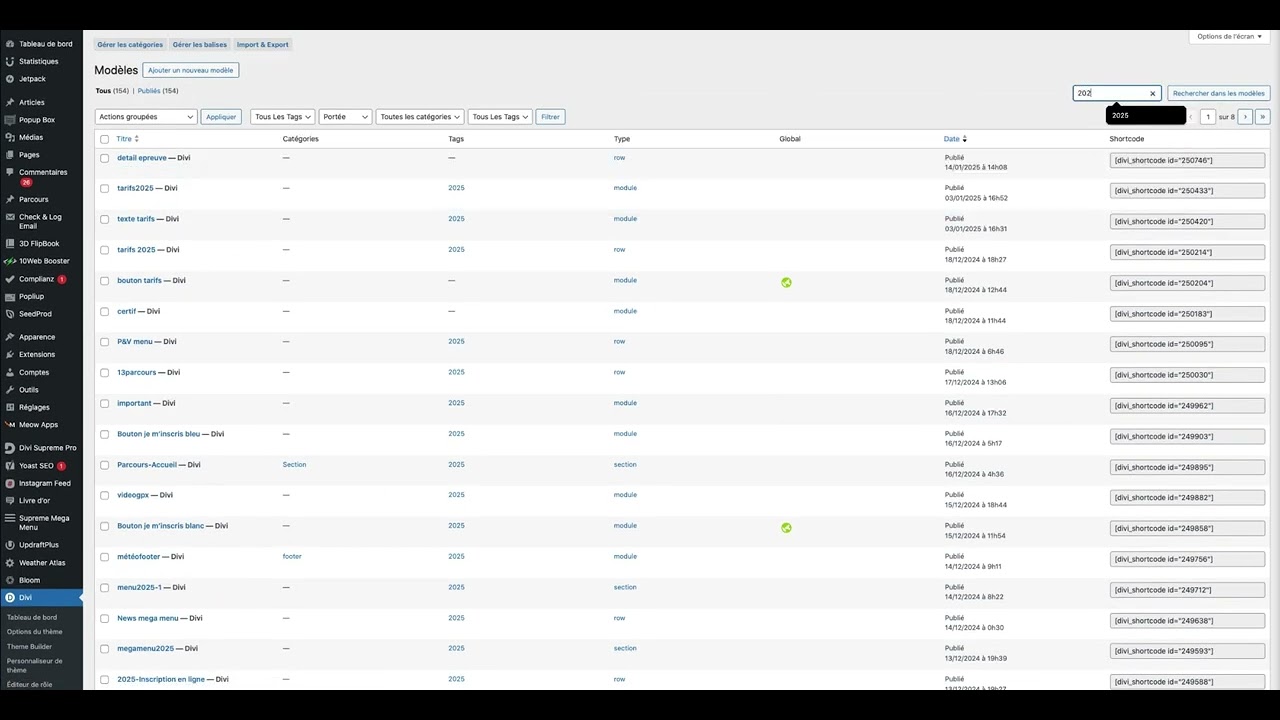Open the Apparence menu
The height and width of the screenshot is (720, 1280).
pos(37,337)
